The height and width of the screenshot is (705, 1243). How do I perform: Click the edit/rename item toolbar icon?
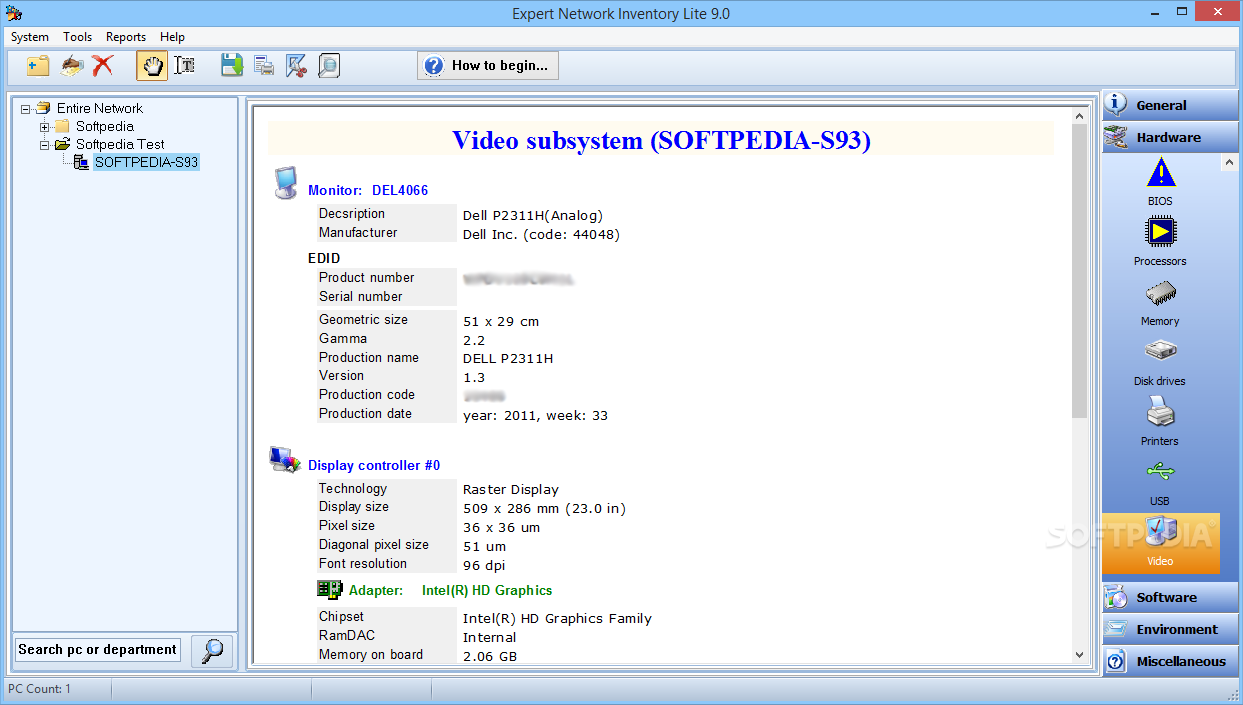point(71,66)
